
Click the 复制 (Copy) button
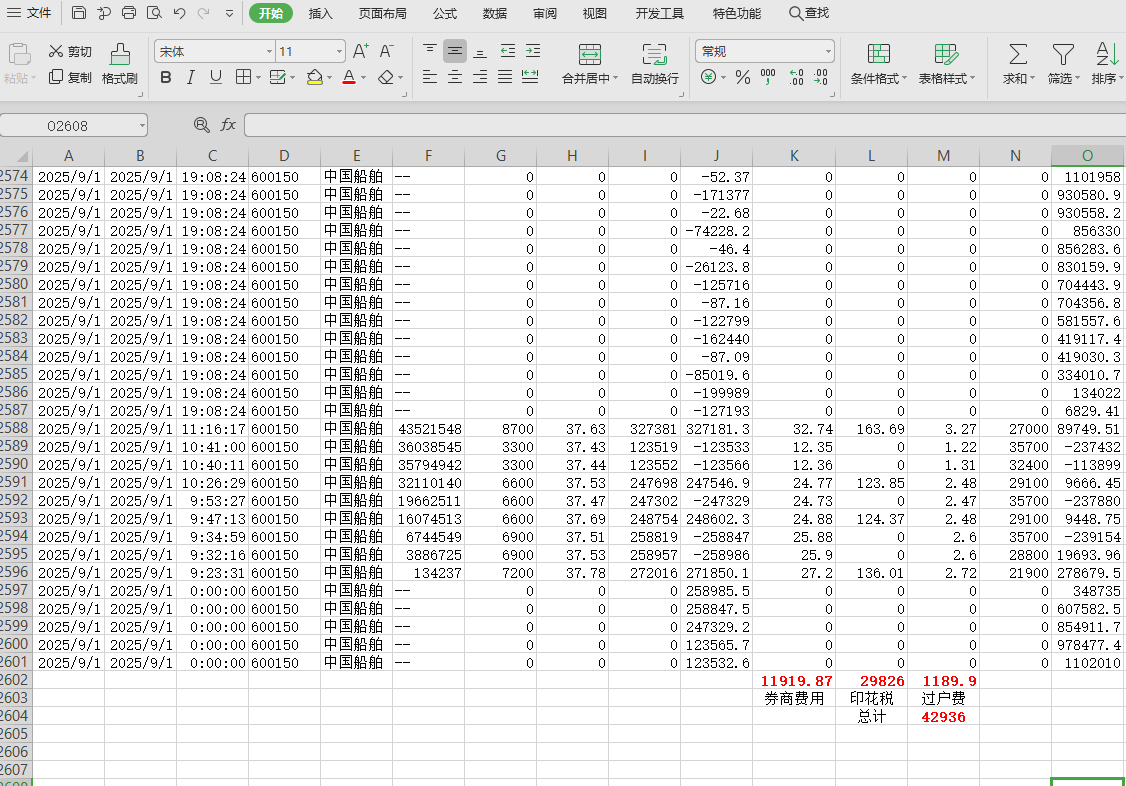coord(71,77)
